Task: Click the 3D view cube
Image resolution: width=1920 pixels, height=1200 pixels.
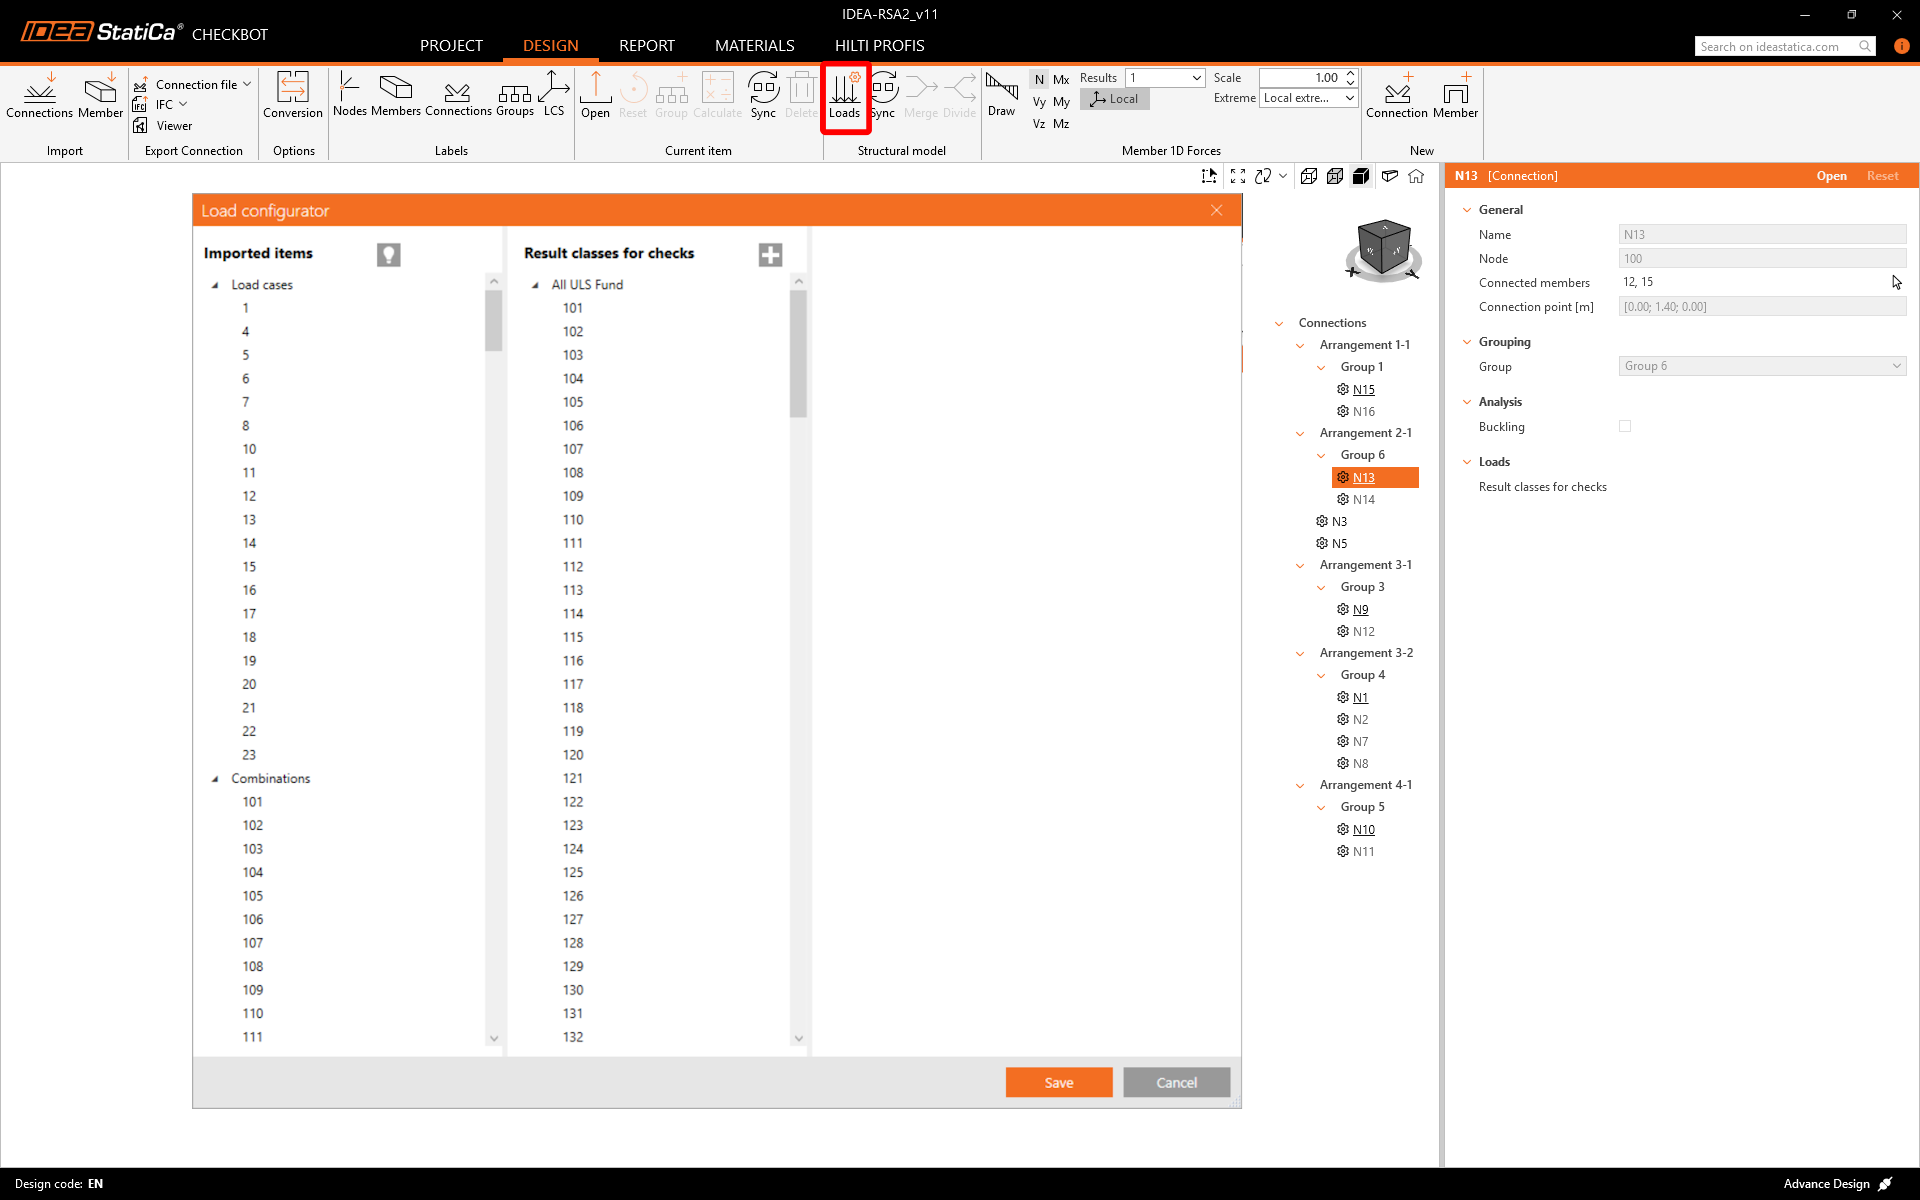Action: 1383,248
